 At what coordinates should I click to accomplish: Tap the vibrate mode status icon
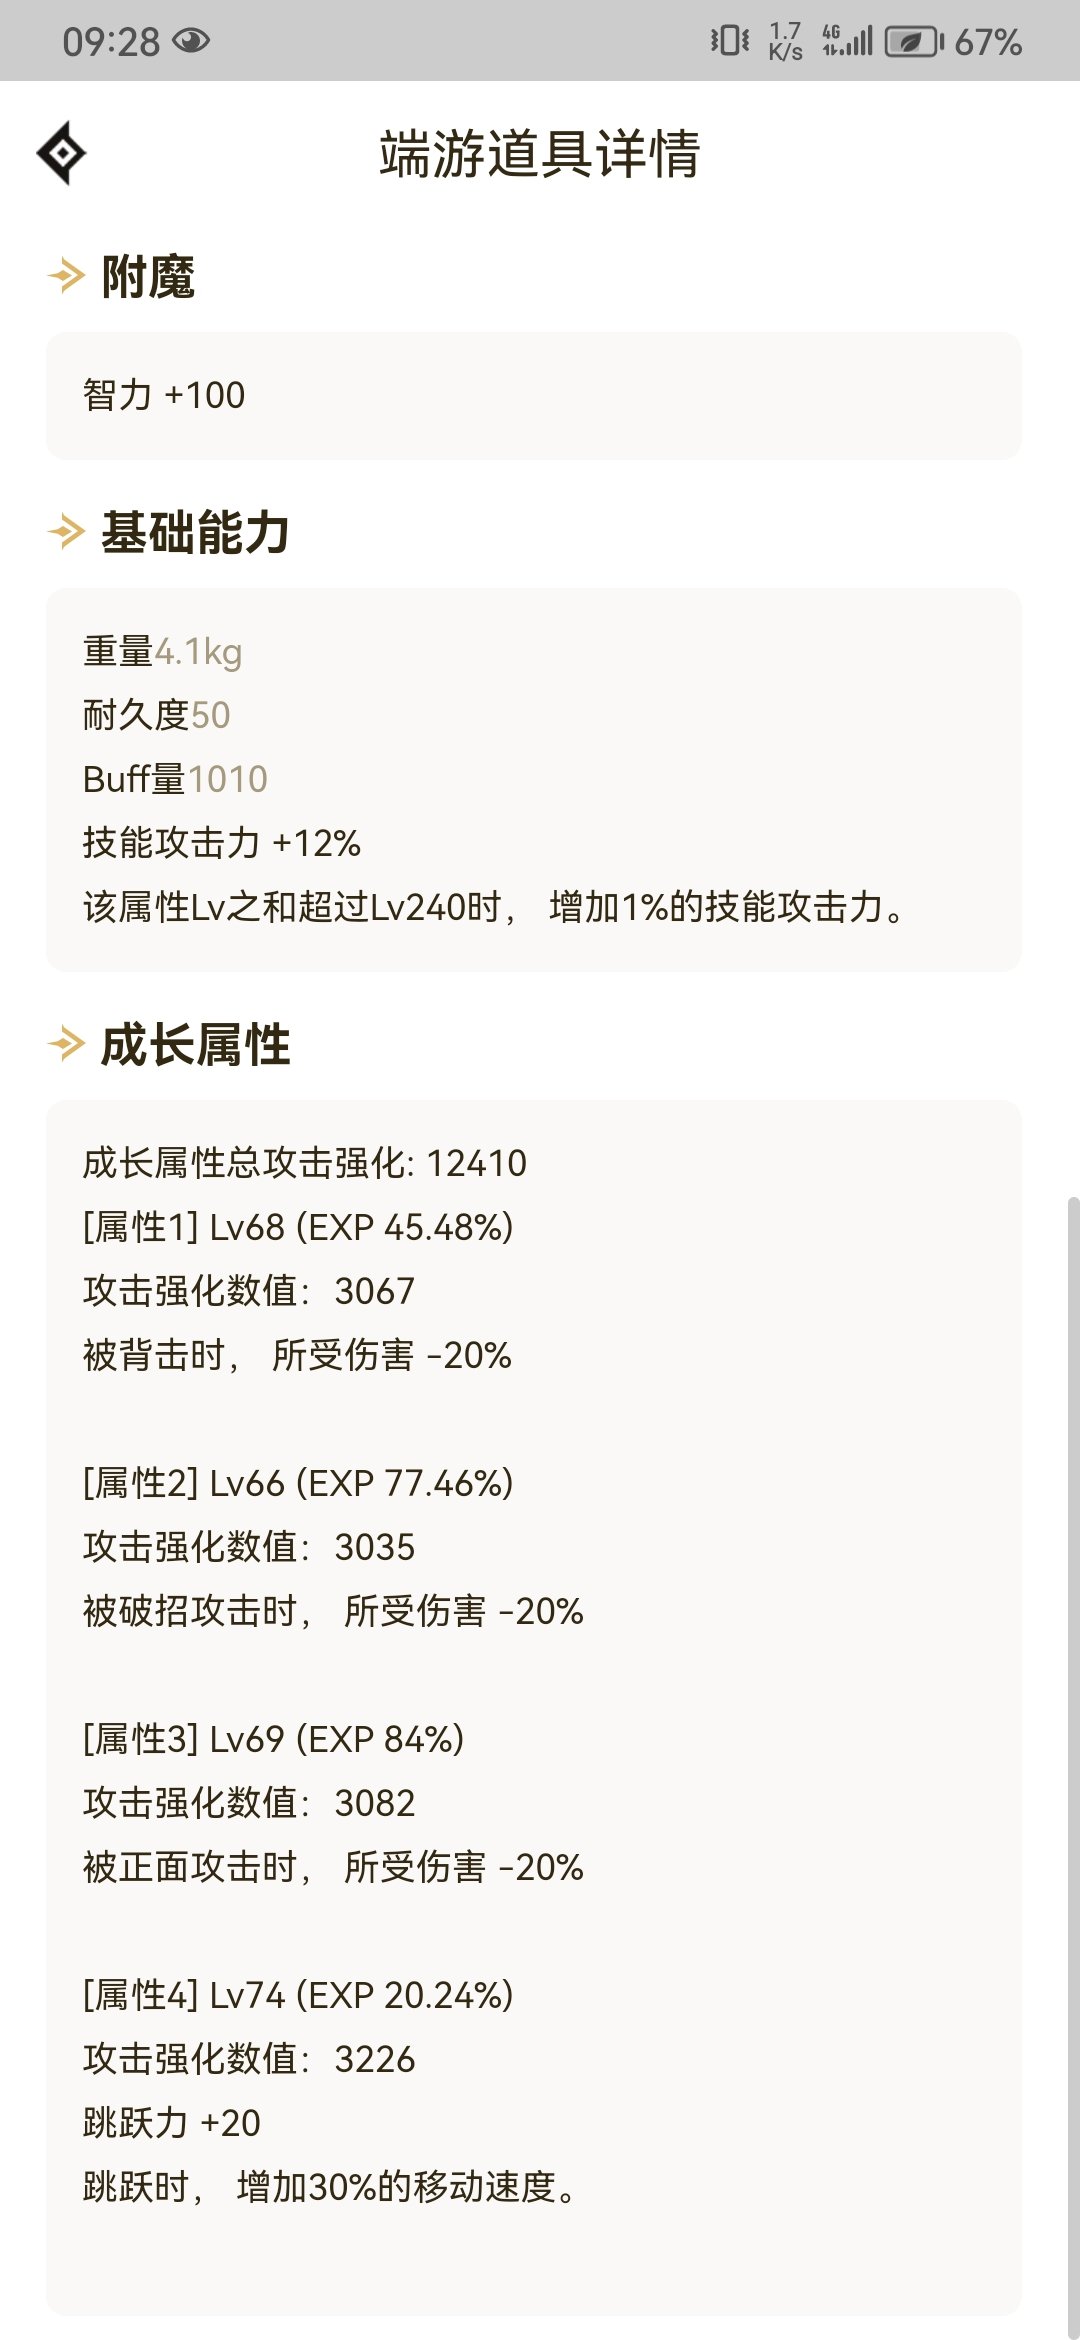point(730,41)
